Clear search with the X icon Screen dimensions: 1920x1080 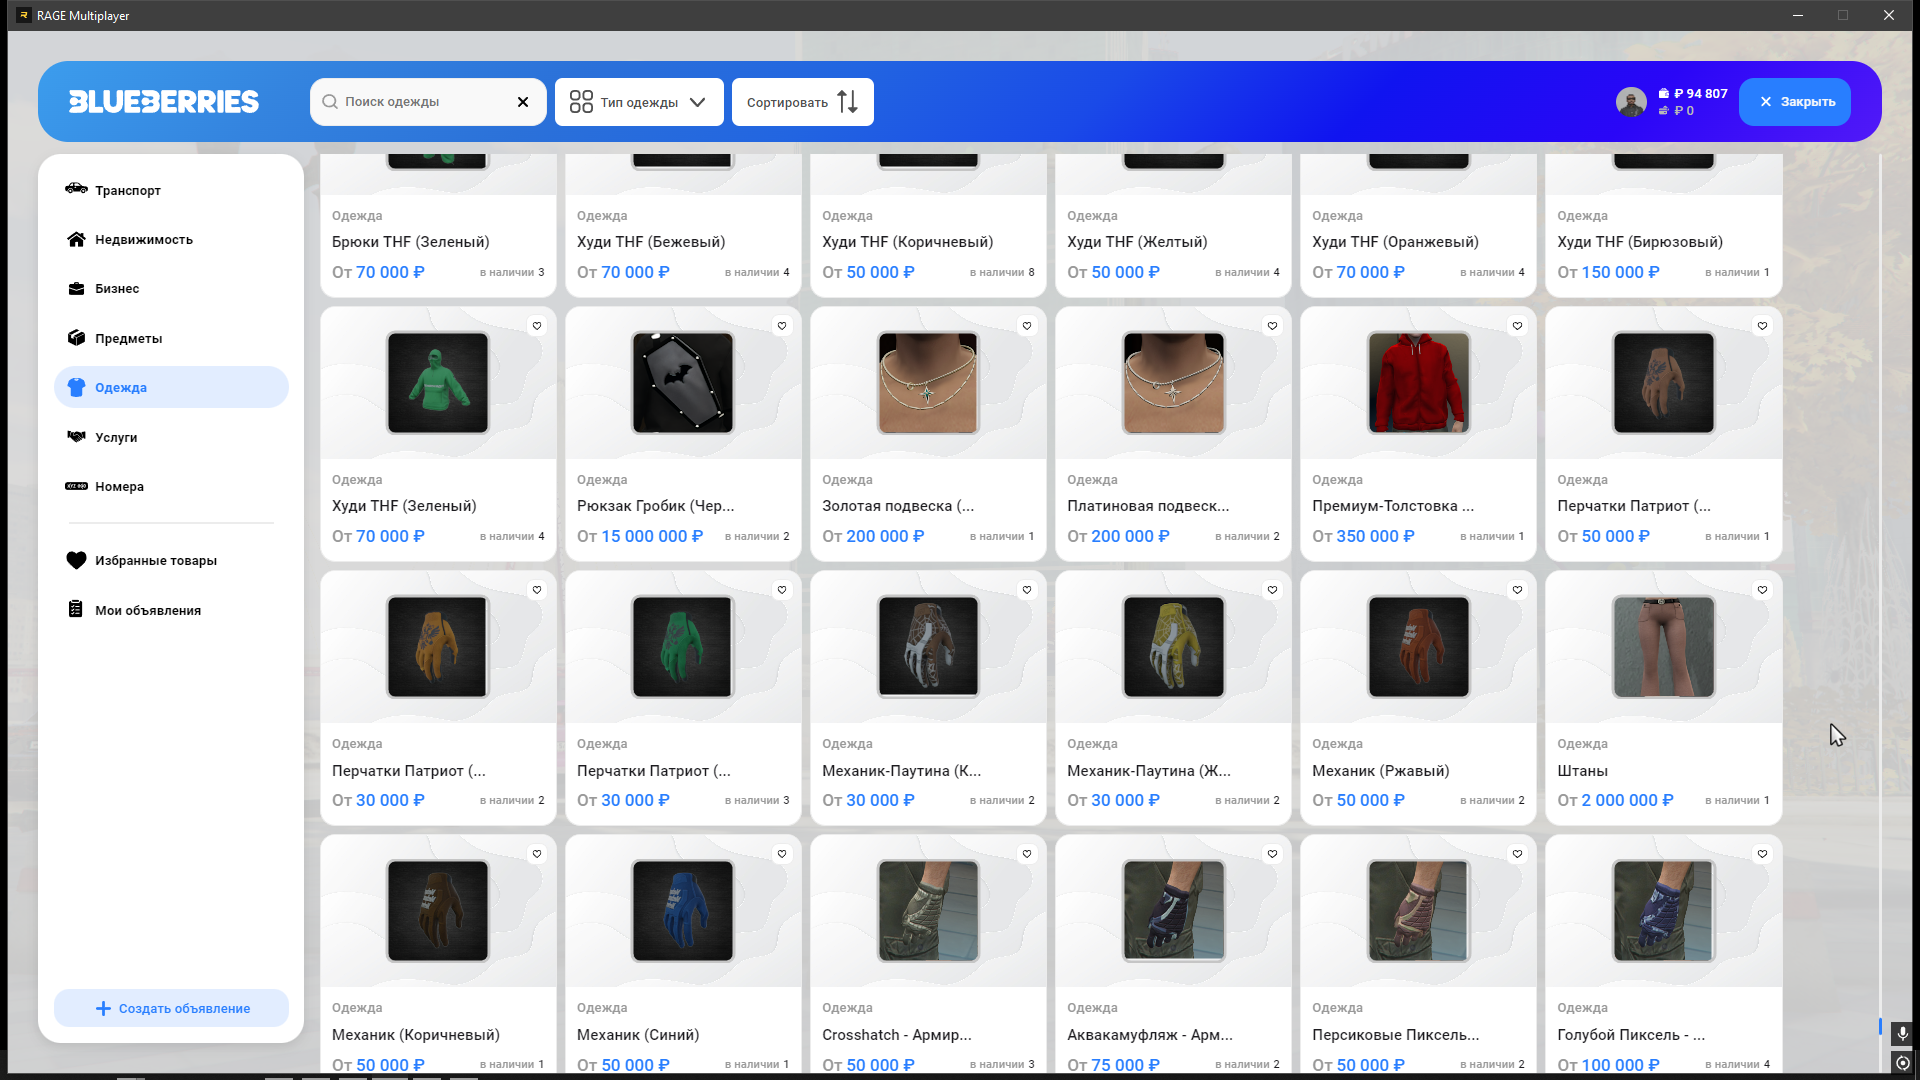(x=522, y=102)
